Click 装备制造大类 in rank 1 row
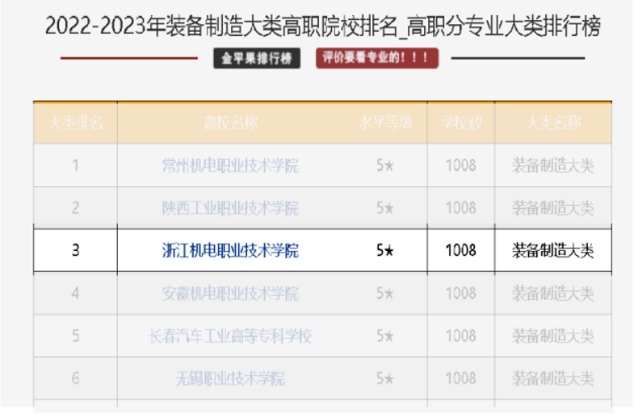 pos(553,165)
